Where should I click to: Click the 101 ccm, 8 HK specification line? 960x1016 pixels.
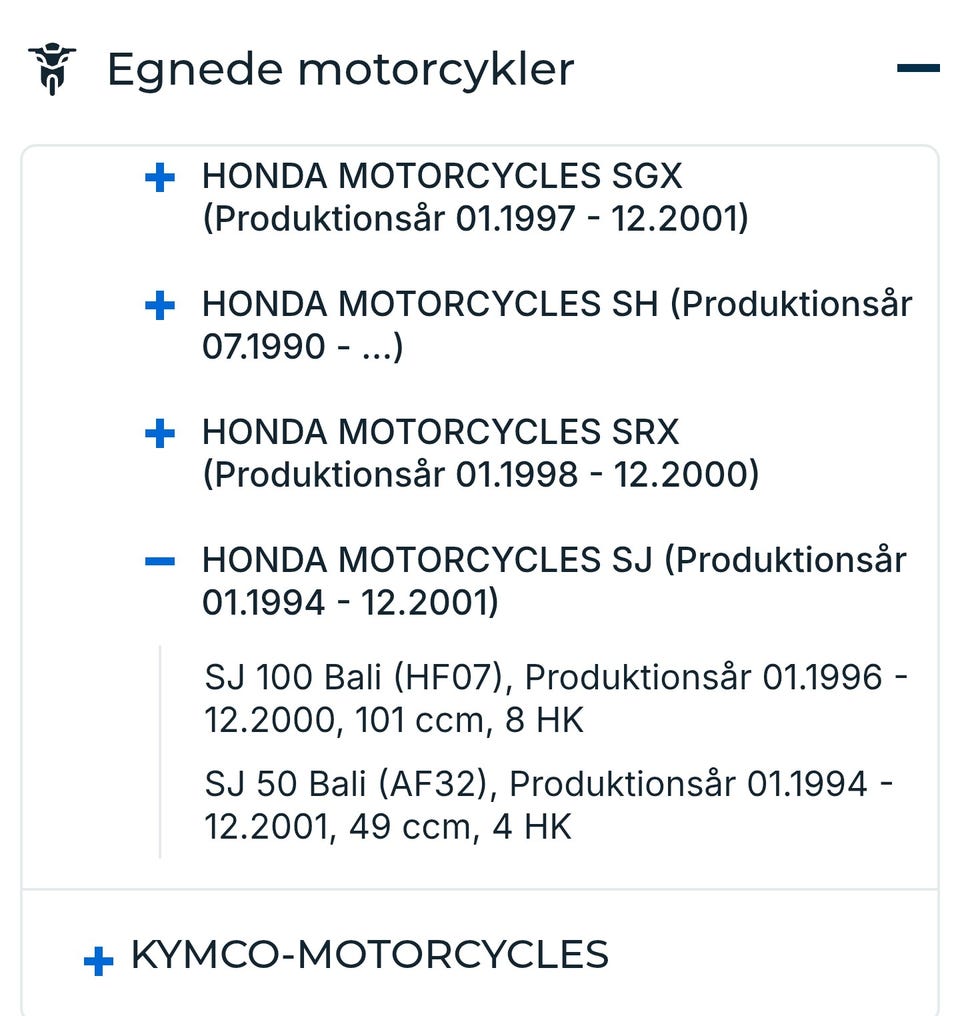(x=470, y=721)
